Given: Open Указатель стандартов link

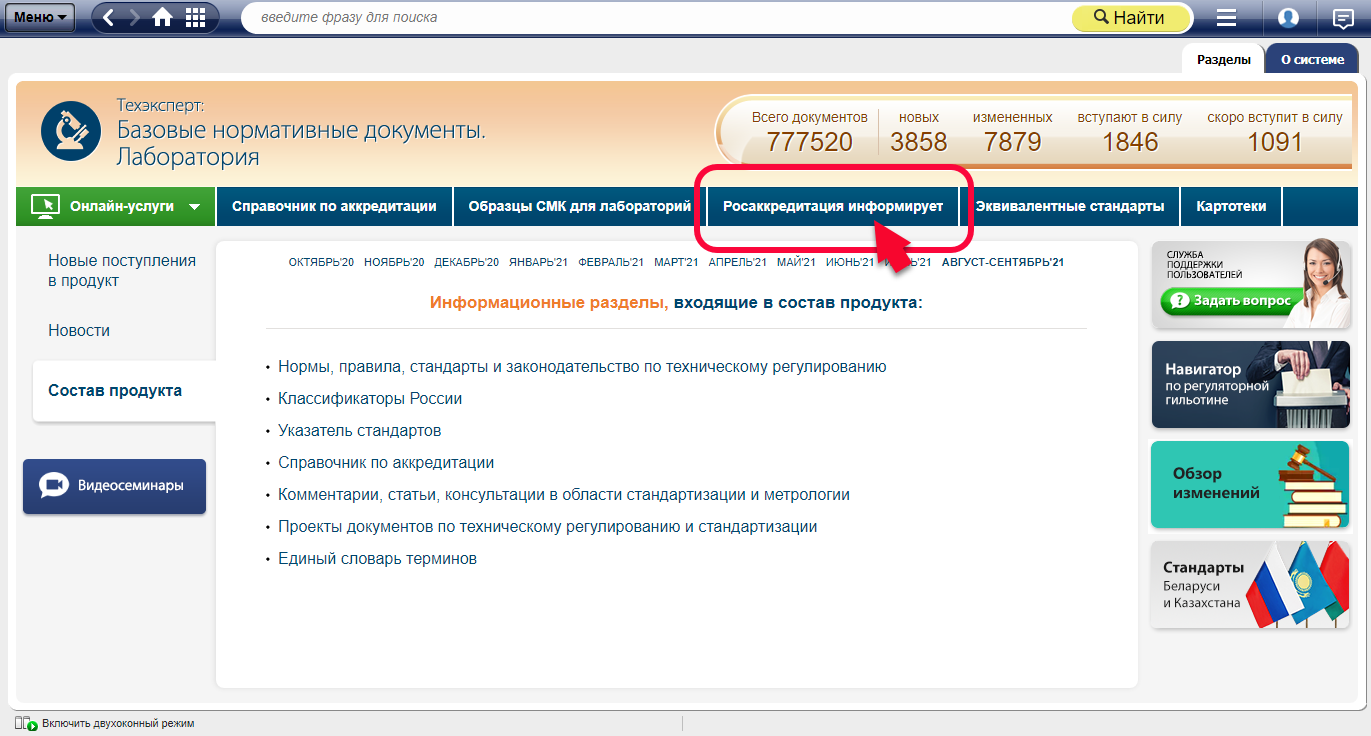Looking at the screenshot, I should (x=360, y=431).
